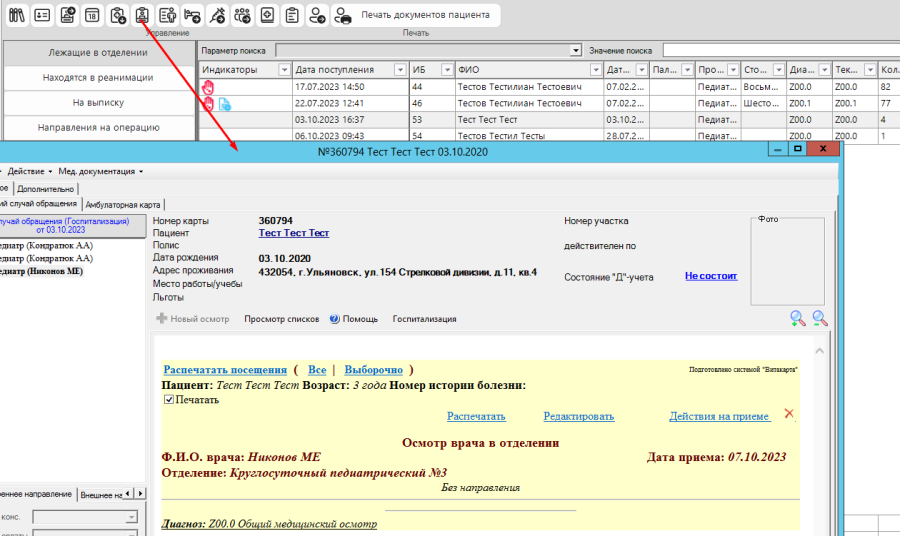Zoom out with the red minus magnifier
The image size is (900, 536).
pos(820,319)
